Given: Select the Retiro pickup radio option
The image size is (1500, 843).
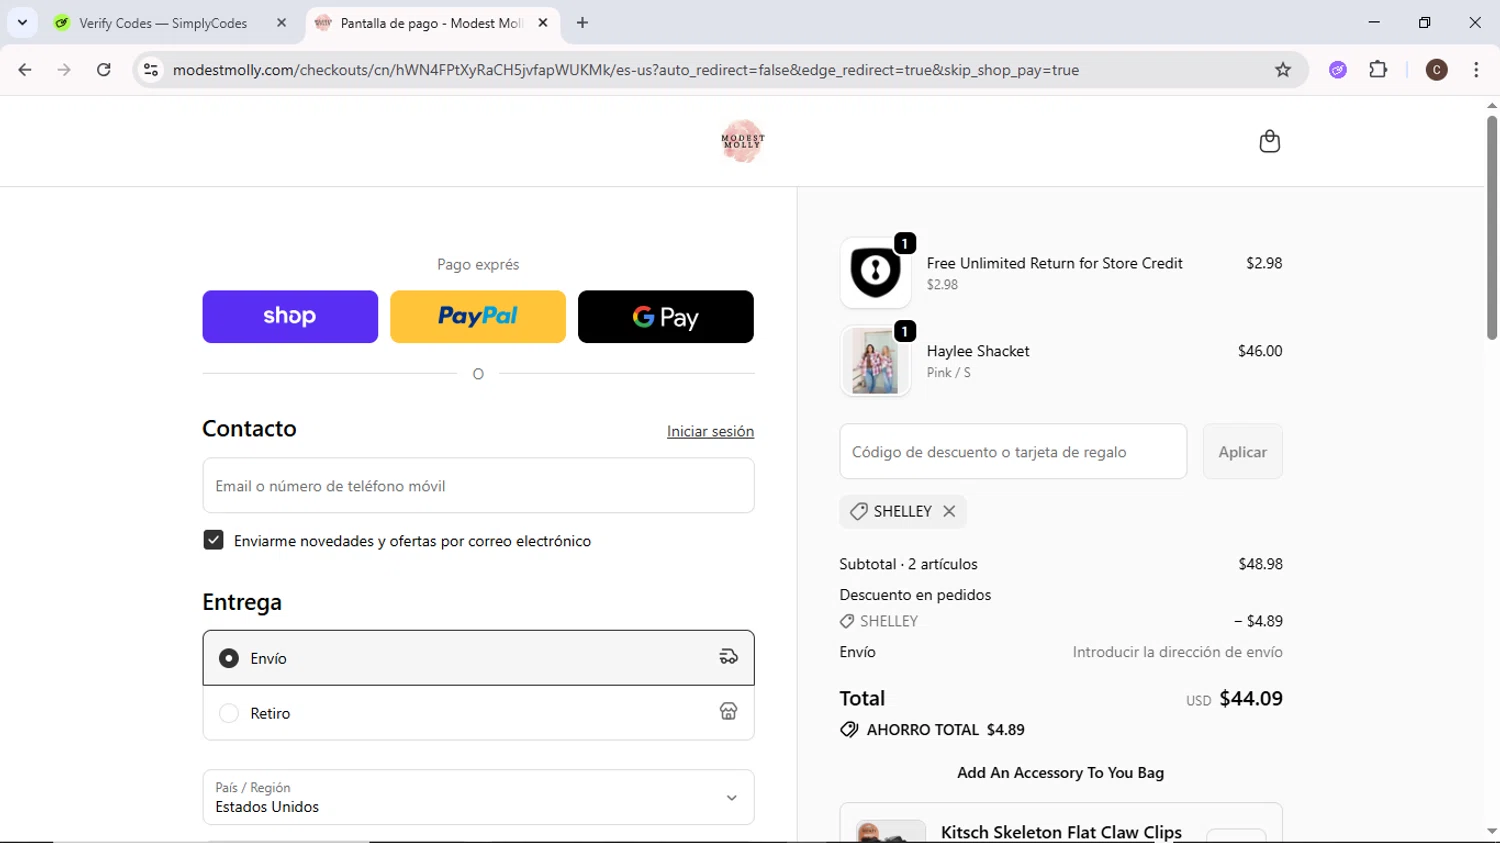Looking at the screenshot, I should 229,713.
